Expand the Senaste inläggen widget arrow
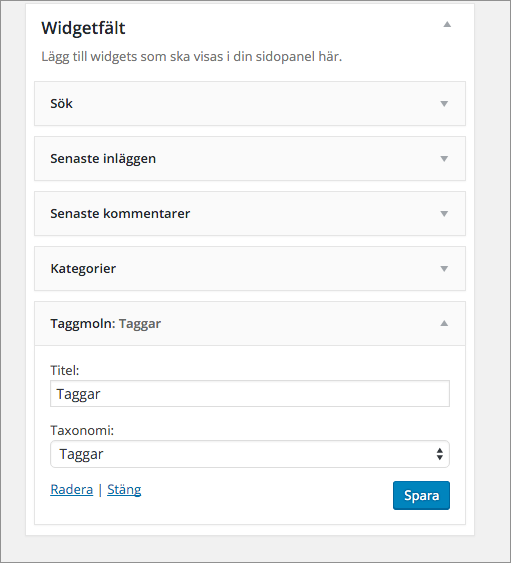 pos(444,159)
